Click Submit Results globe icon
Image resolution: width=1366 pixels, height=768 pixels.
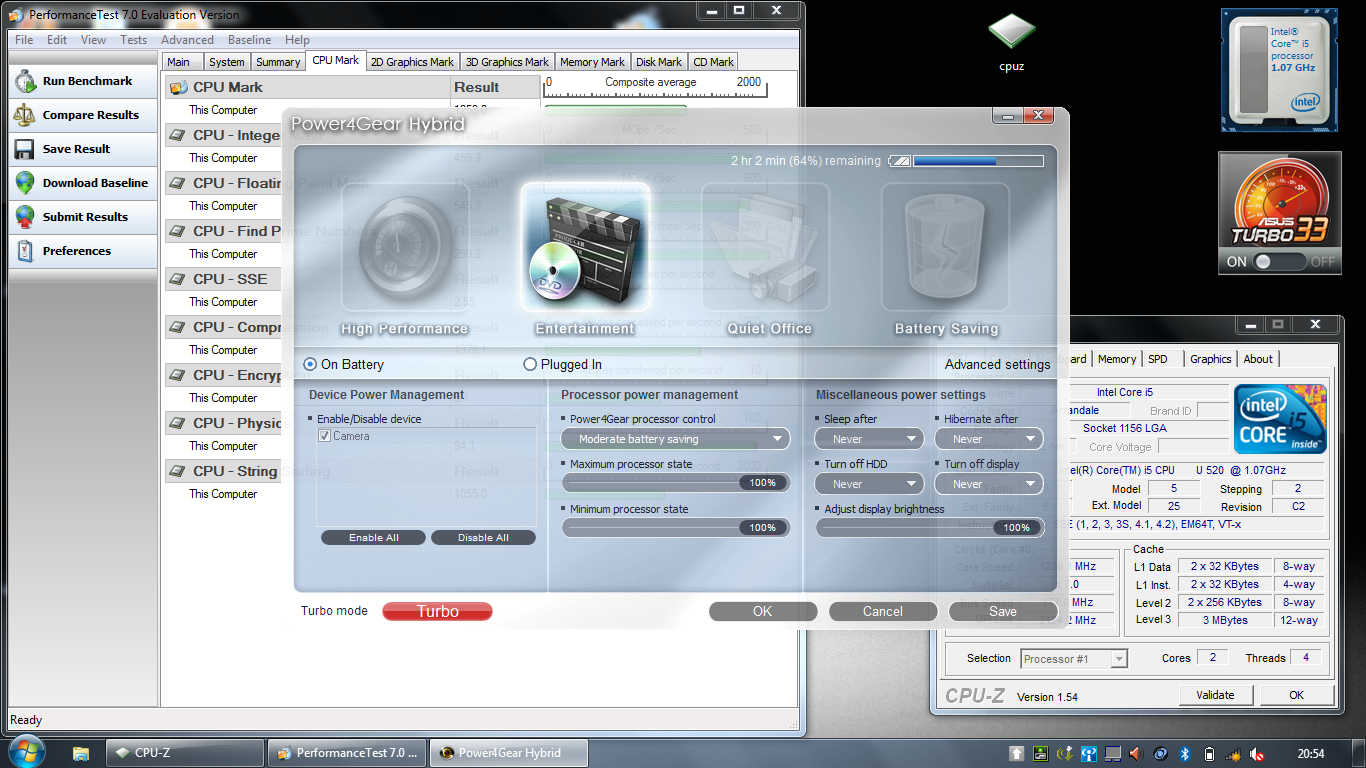coord(25,217)
